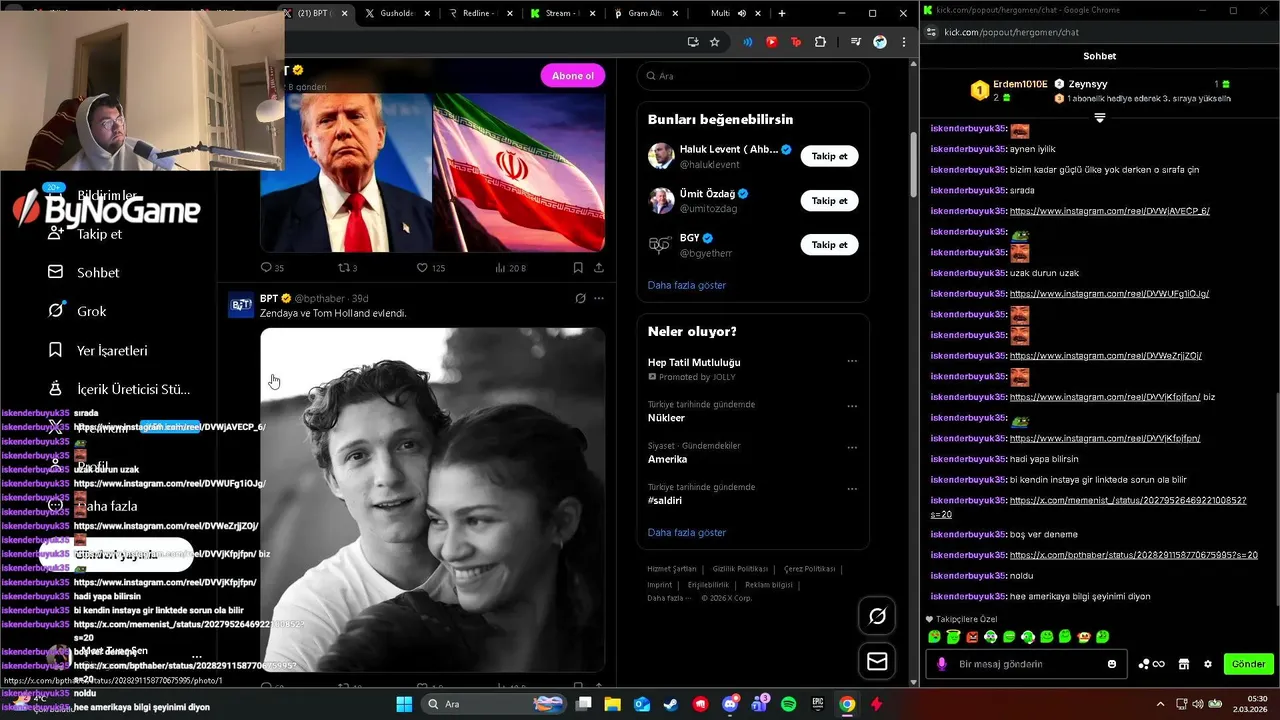Open the Windows Start menu

(x=404, y=704)
